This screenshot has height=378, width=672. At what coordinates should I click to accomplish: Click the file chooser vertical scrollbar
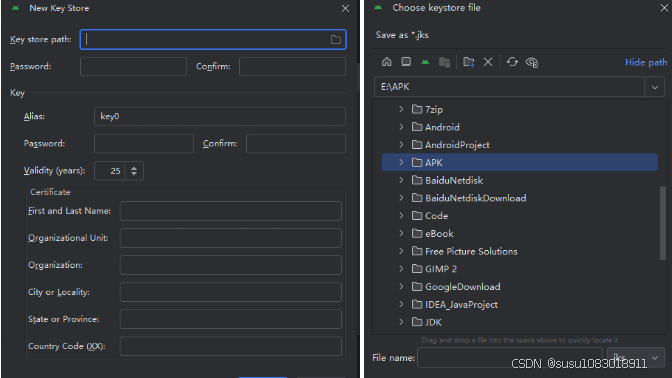pyautogui.click(x=663, y=223)
